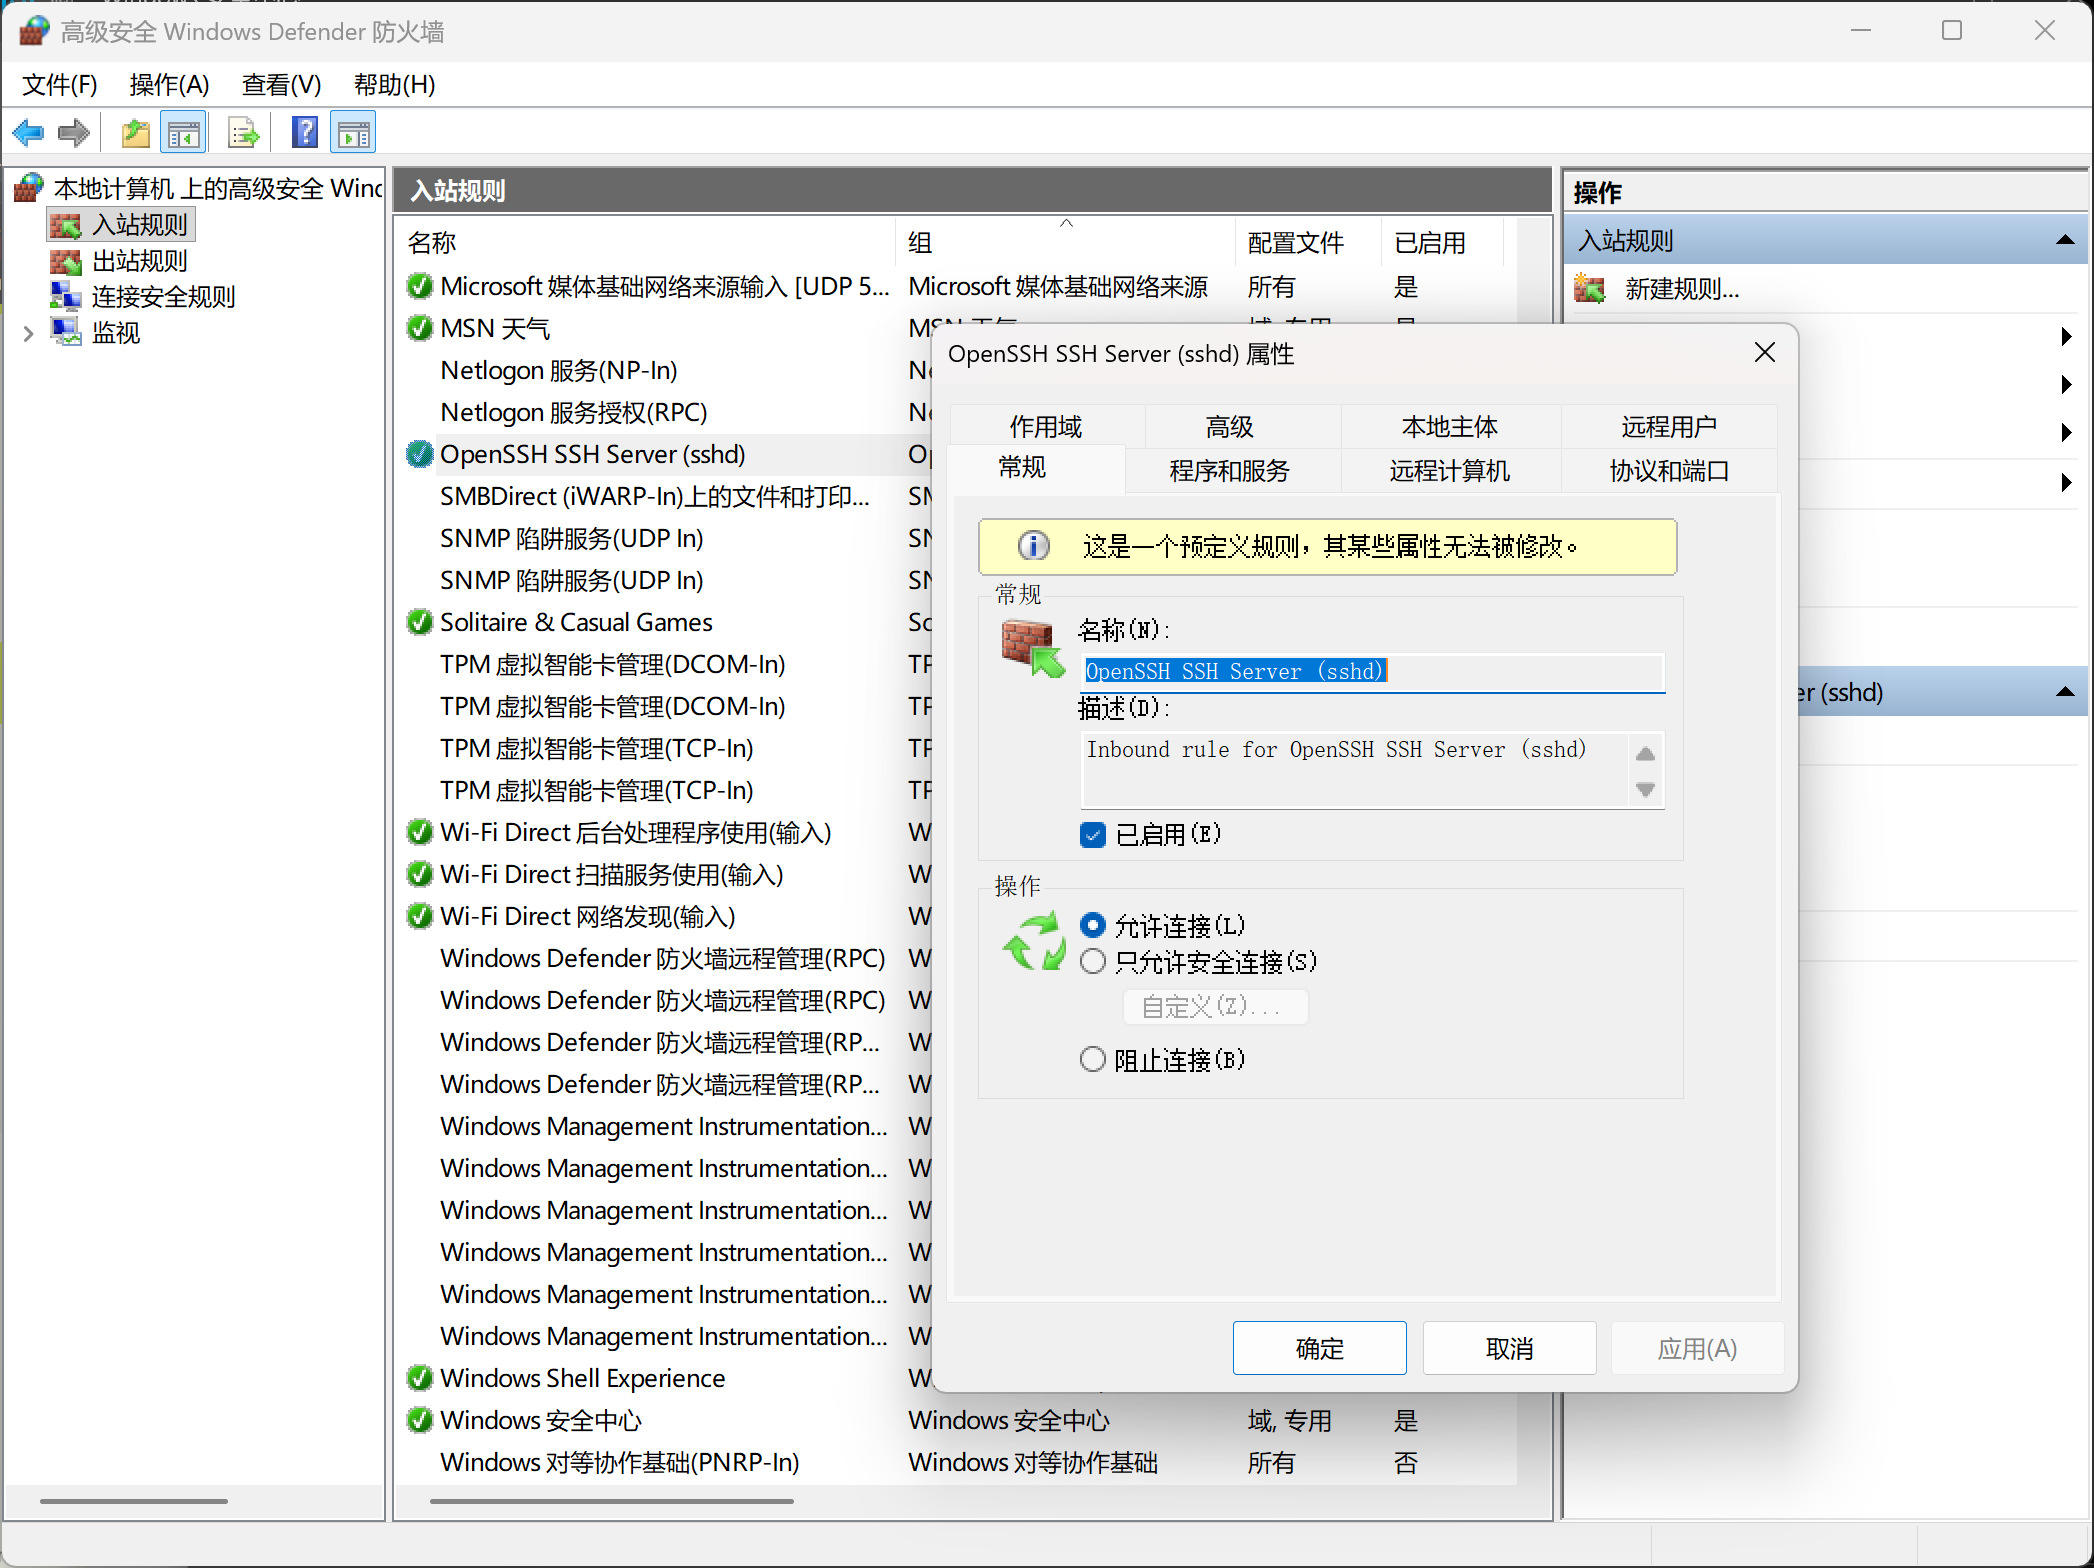Sort by 组 column header
The image size is (2094, 1568).
(x=1065, y=242)
